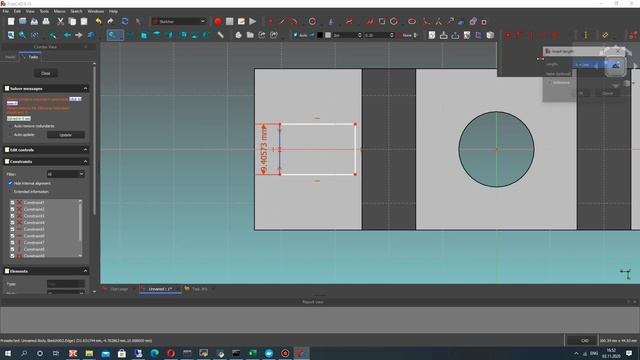The width and height of the screenshot is (640, 360).
Task: Choose the Polyline sketch tool
Action: (370, 21)
